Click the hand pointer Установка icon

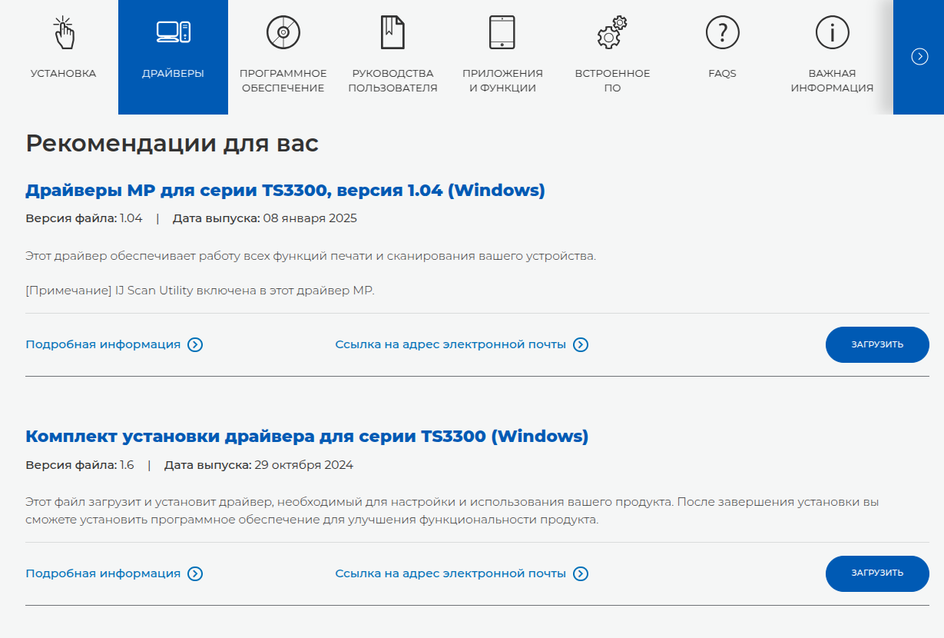coord(64,33)
